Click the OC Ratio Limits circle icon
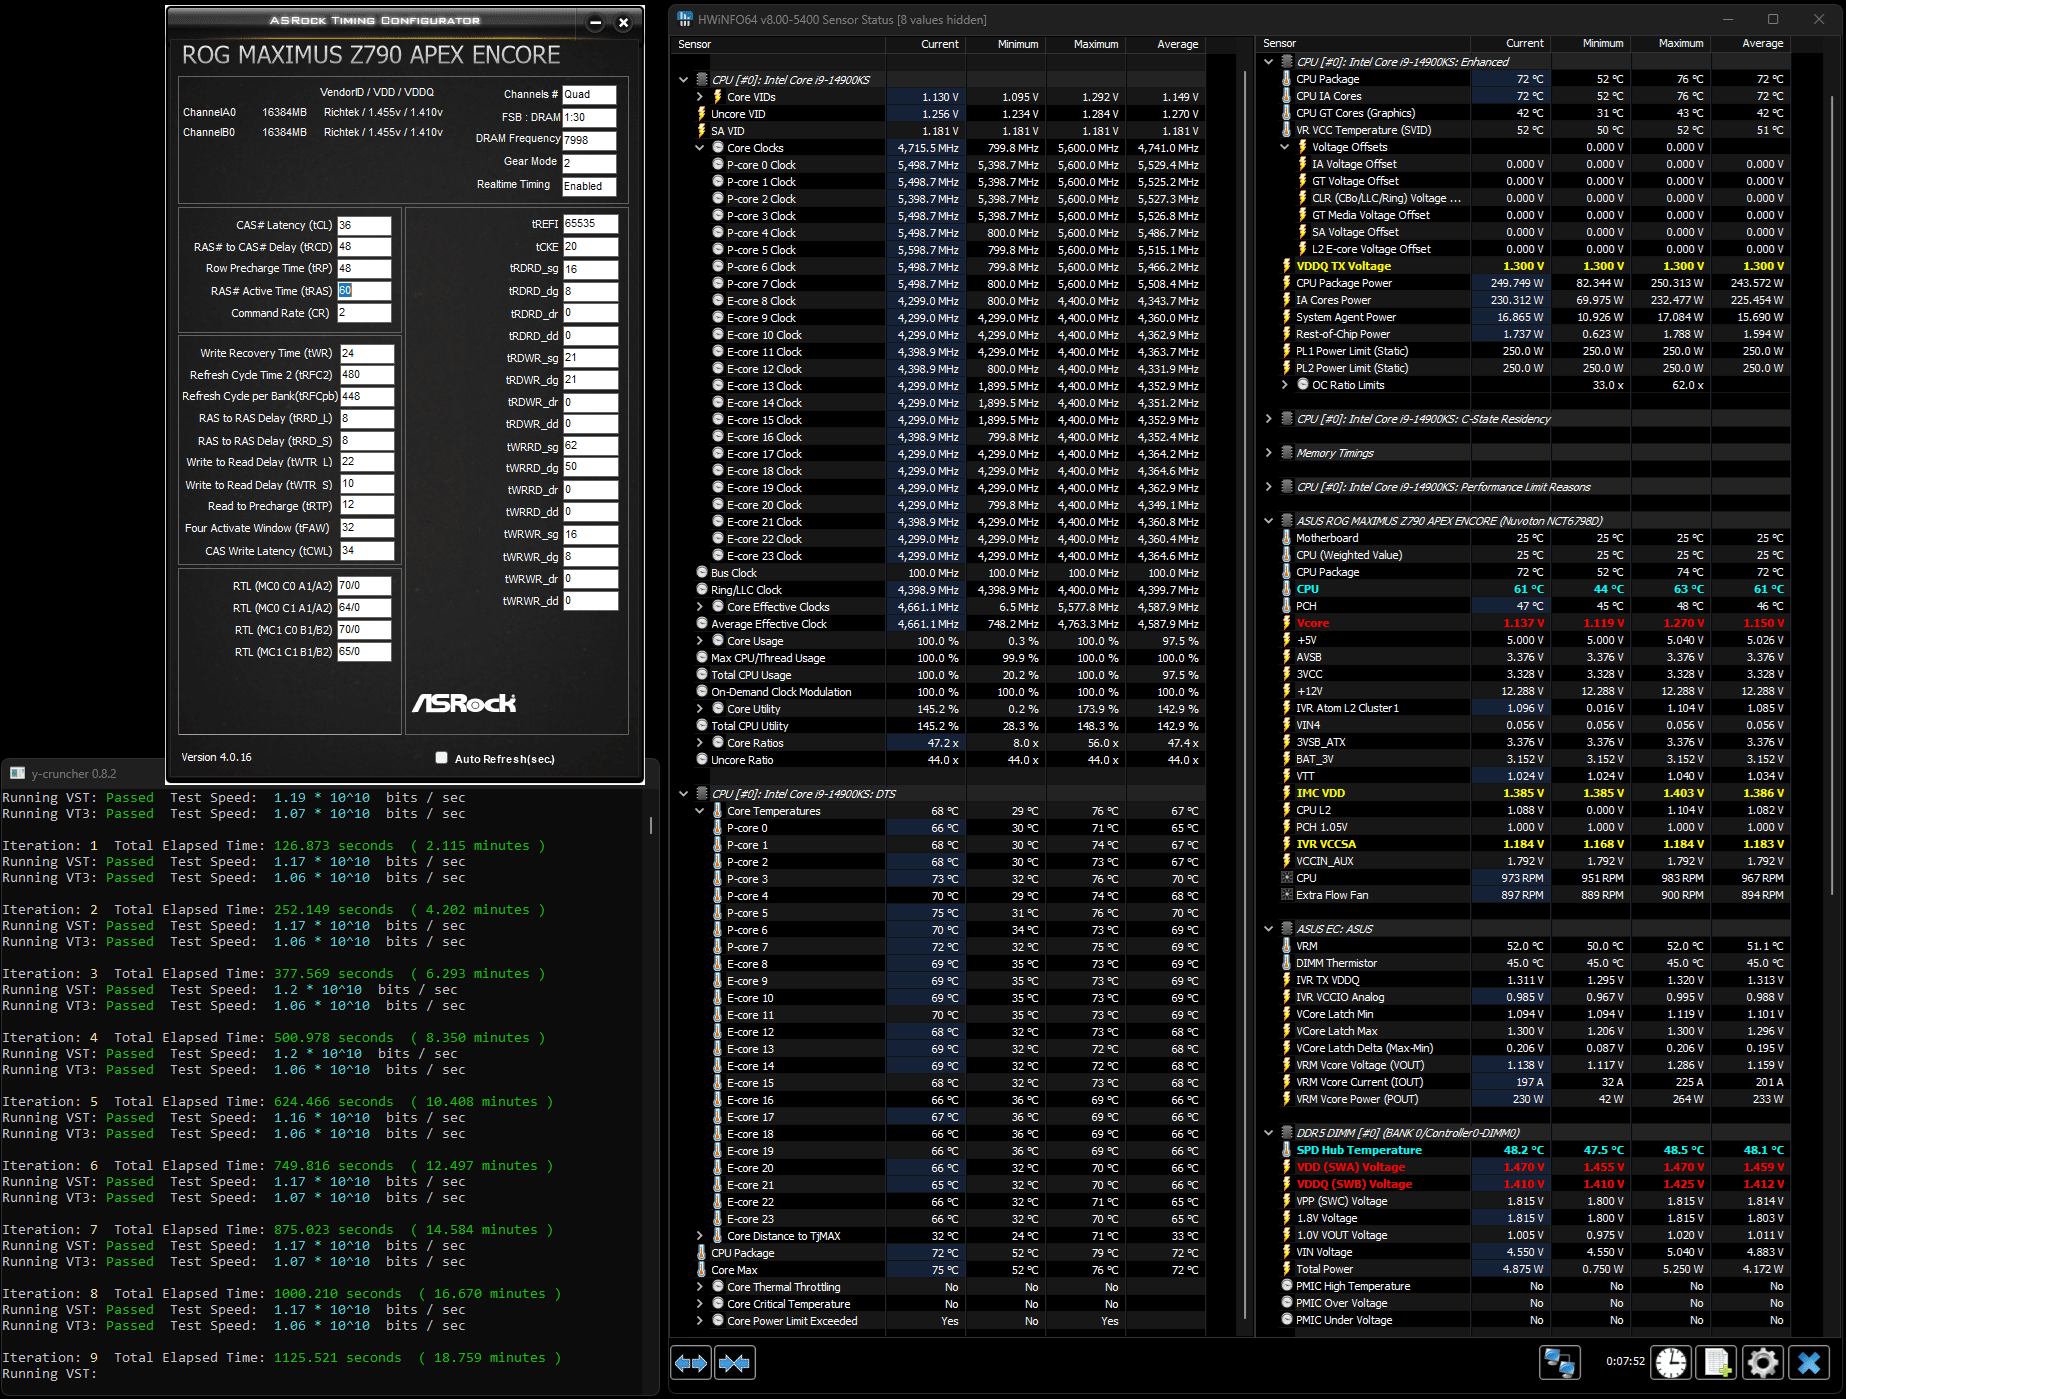 coord(1303,385)
